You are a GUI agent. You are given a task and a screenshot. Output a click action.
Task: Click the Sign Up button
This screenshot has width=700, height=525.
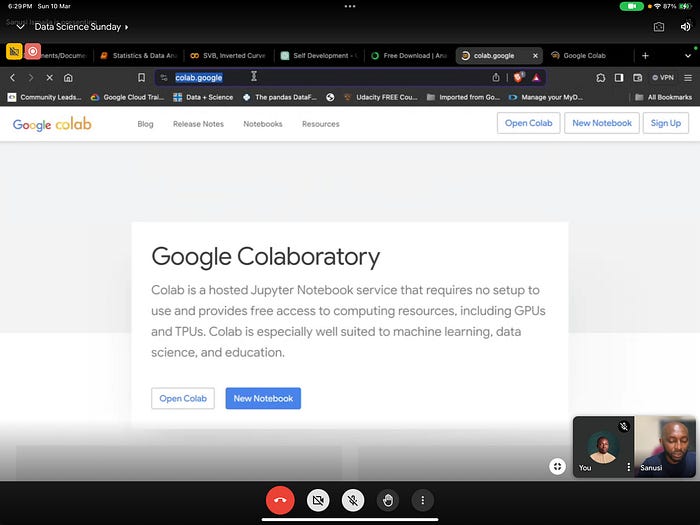point(666,123)
